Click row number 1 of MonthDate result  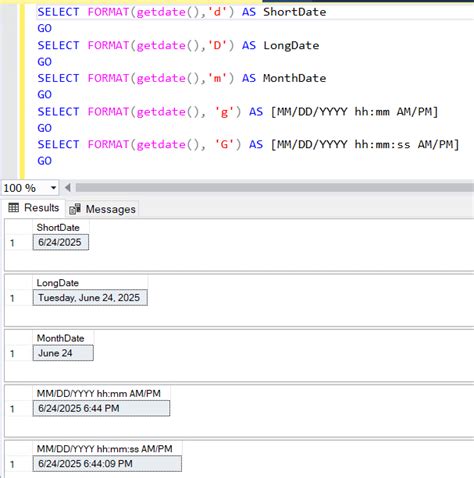pyautogui.click(x=12, y=353)
